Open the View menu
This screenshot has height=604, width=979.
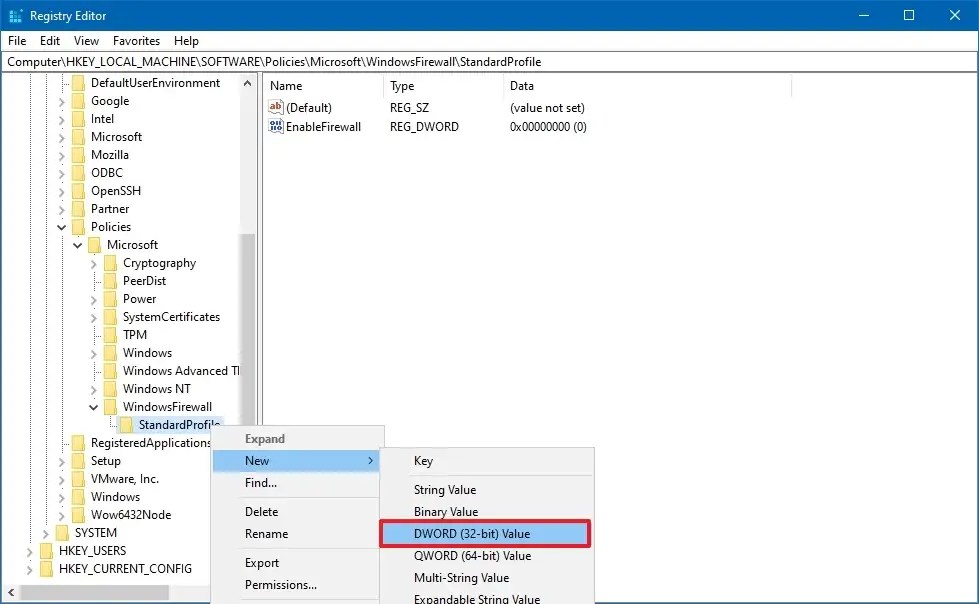tap(86, 41)
